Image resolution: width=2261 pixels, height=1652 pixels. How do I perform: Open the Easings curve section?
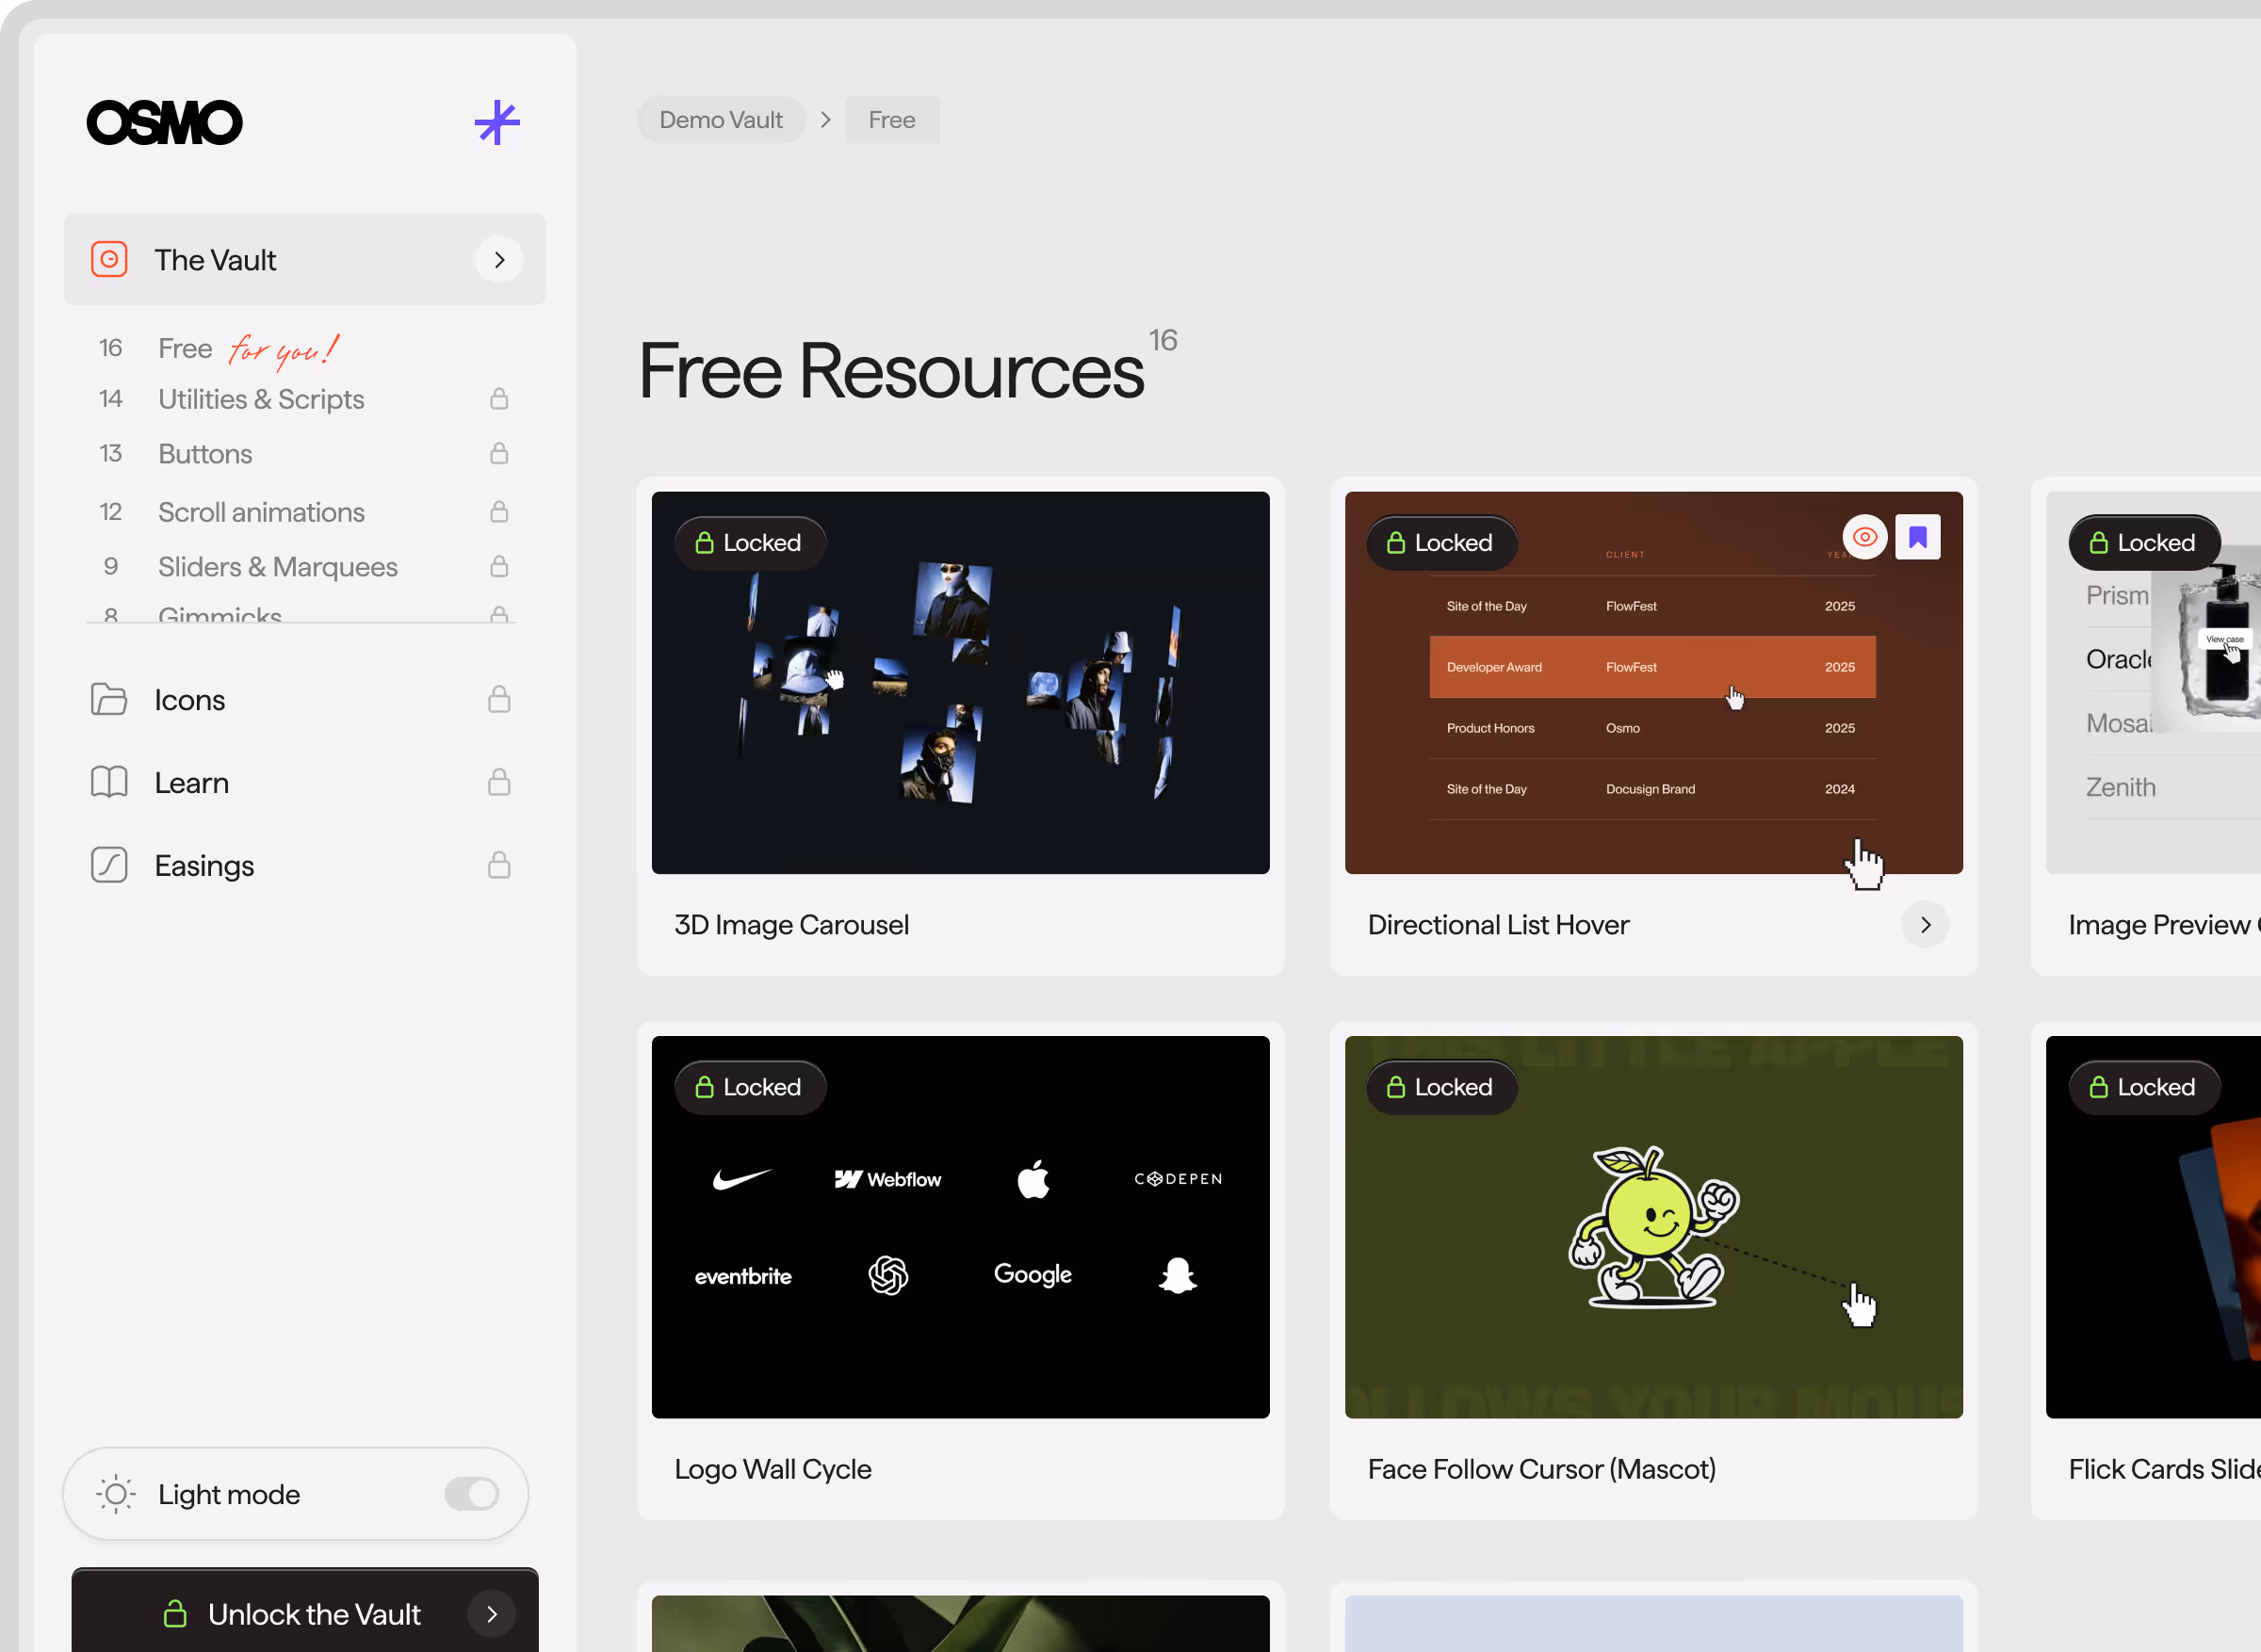click(204, 866)
